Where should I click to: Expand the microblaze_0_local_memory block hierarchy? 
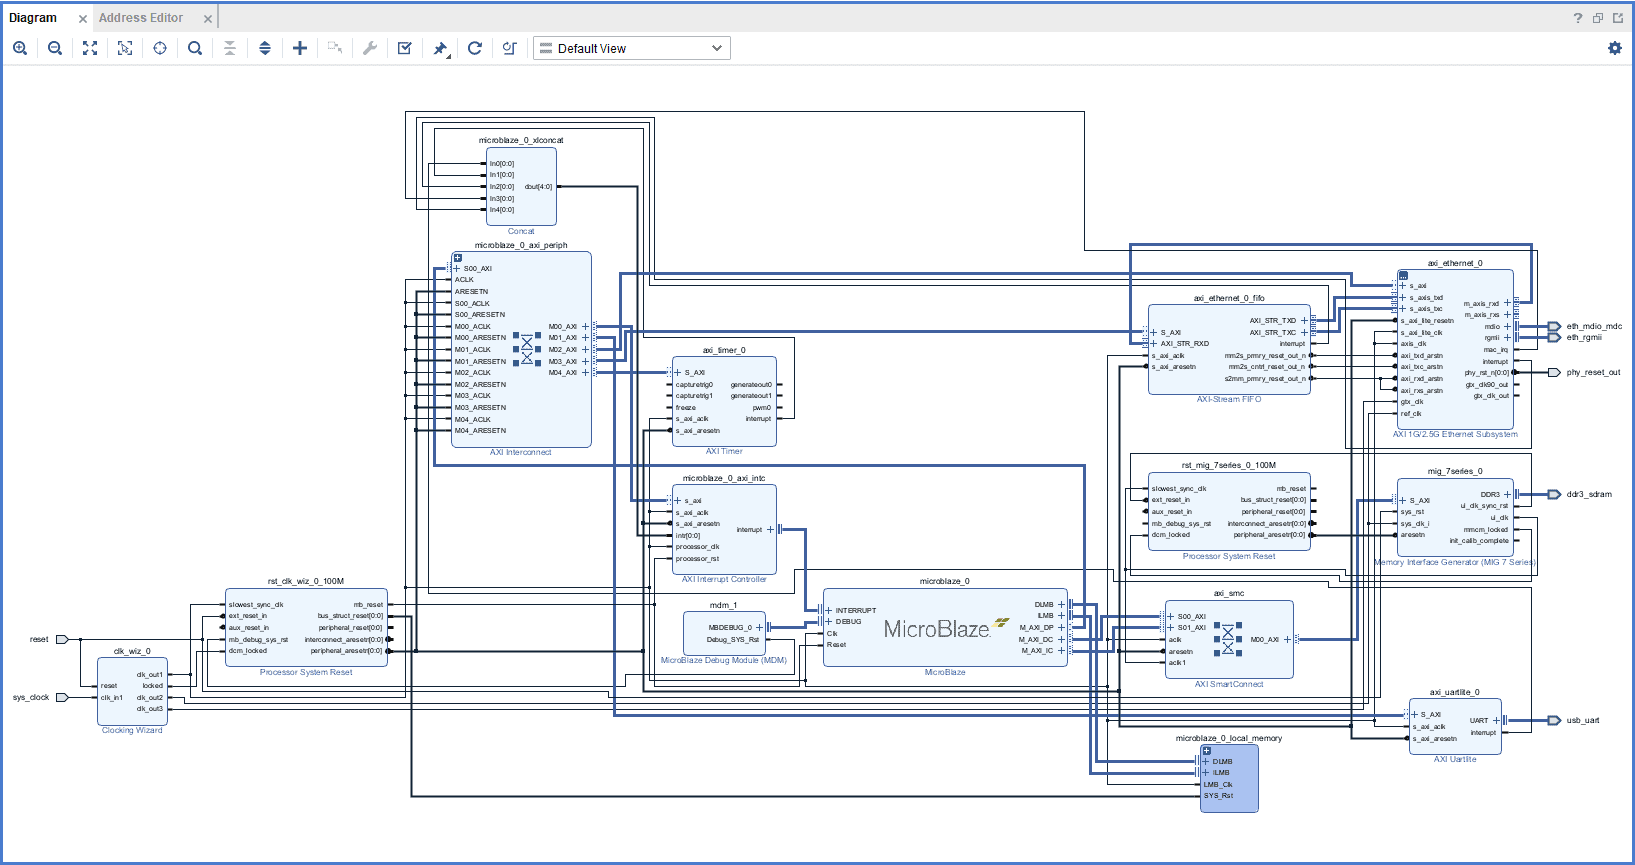pos(1206,751)
